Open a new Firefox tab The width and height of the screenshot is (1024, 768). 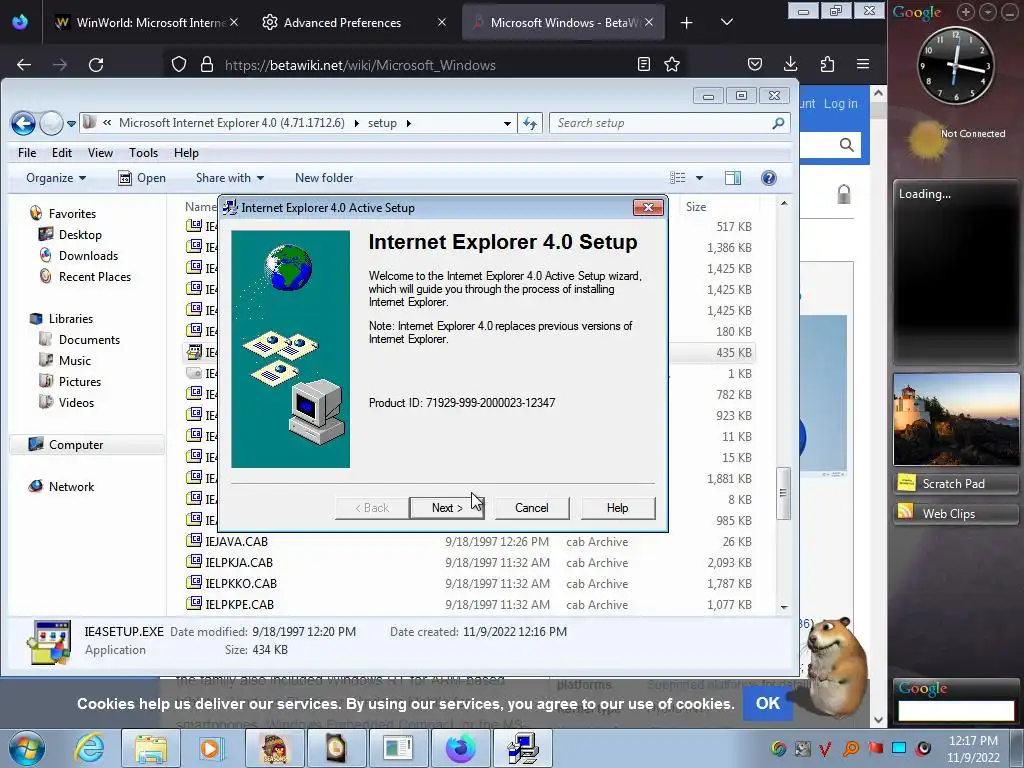pos(686,23)
